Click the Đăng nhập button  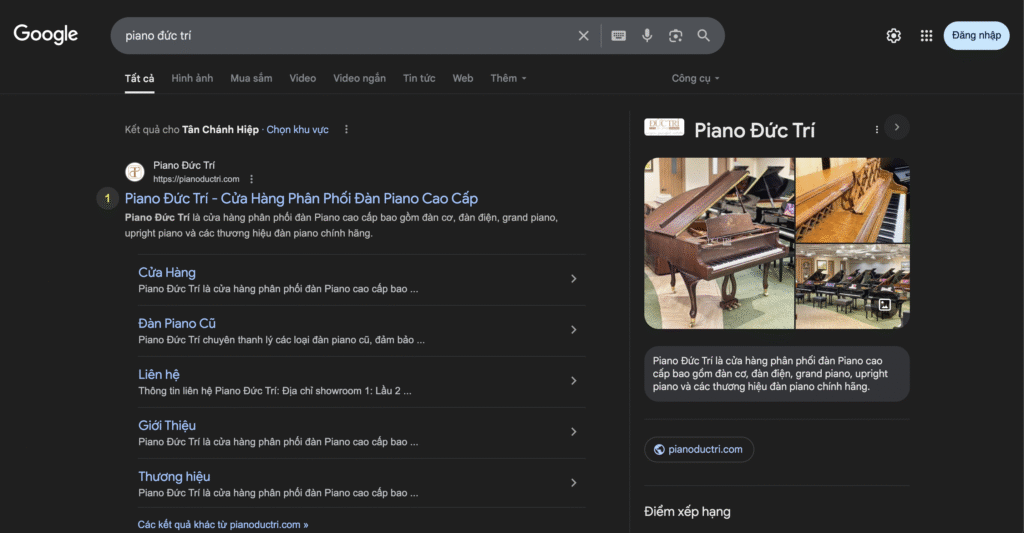point(976,35)
